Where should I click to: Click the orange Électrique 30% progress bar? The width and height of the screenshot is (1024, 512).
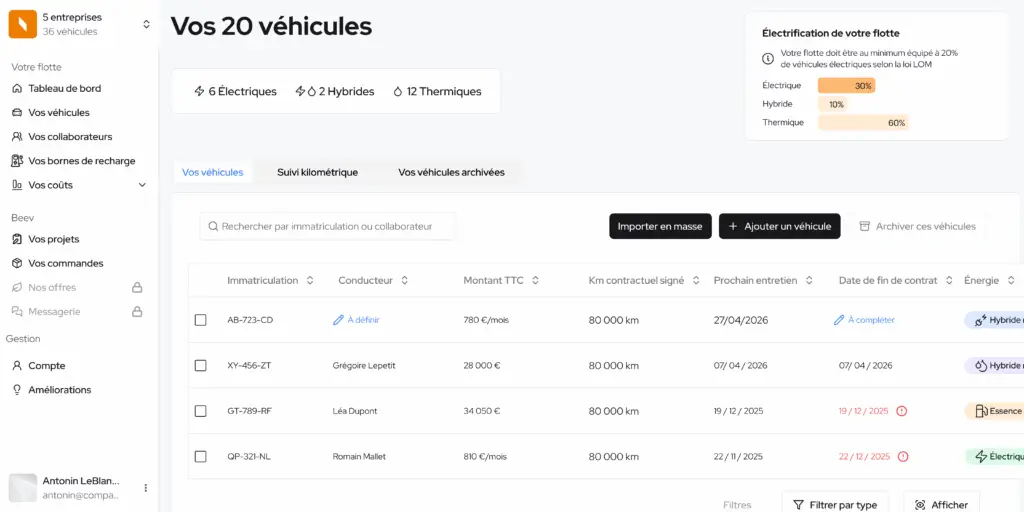[x=846, y=86]
